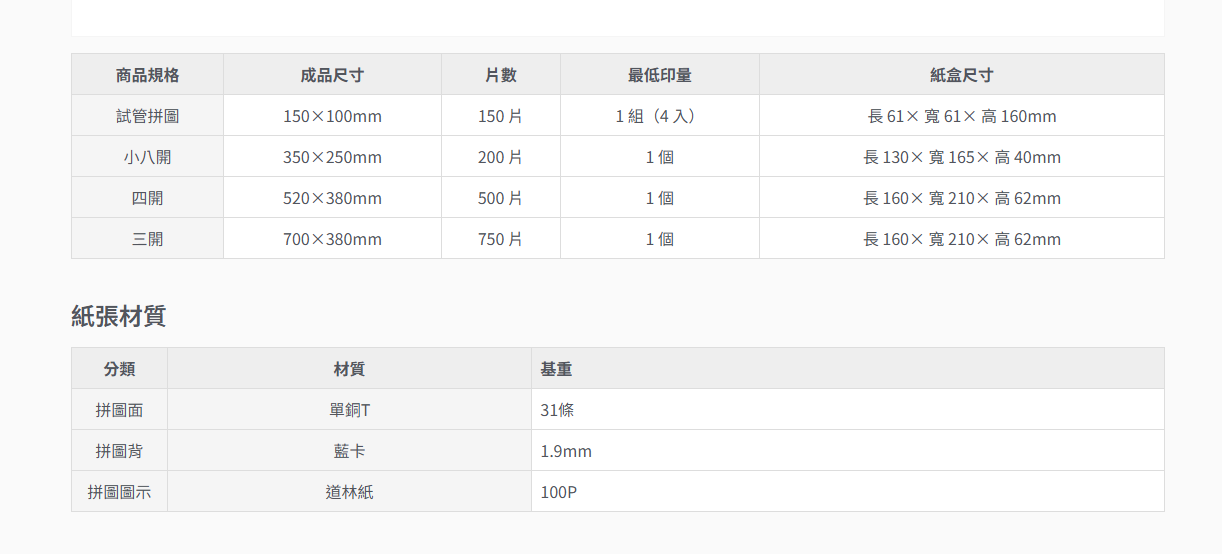Screen dimensions: 1222x554
Task: Click the 基重 column header
Action: [x=556, y=369]
